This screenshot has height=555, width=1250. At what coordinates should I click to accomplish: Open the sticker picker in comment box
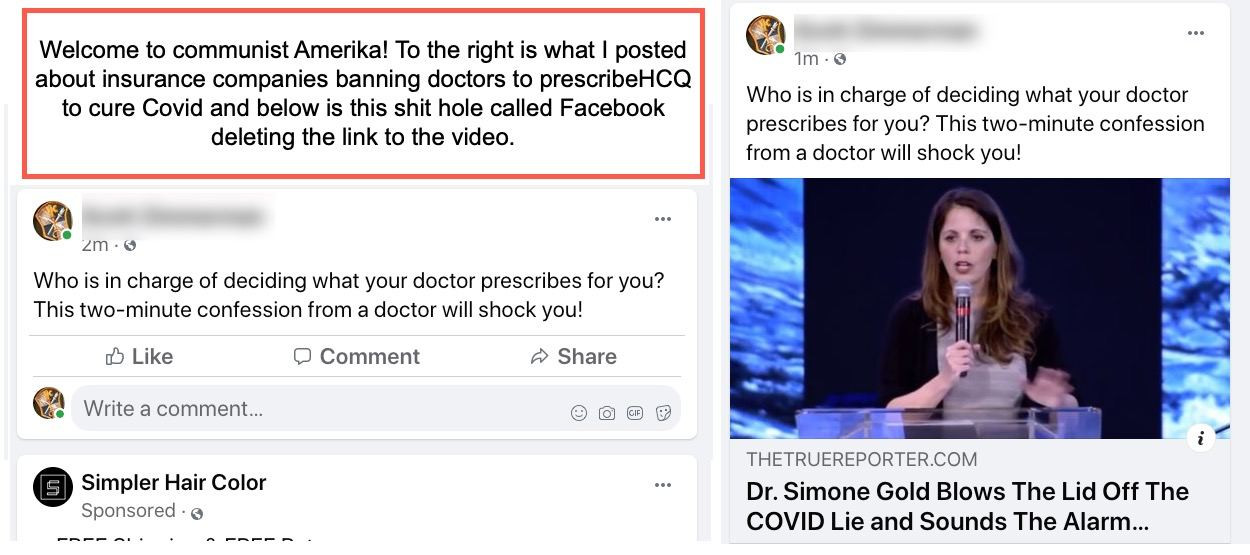662,412
